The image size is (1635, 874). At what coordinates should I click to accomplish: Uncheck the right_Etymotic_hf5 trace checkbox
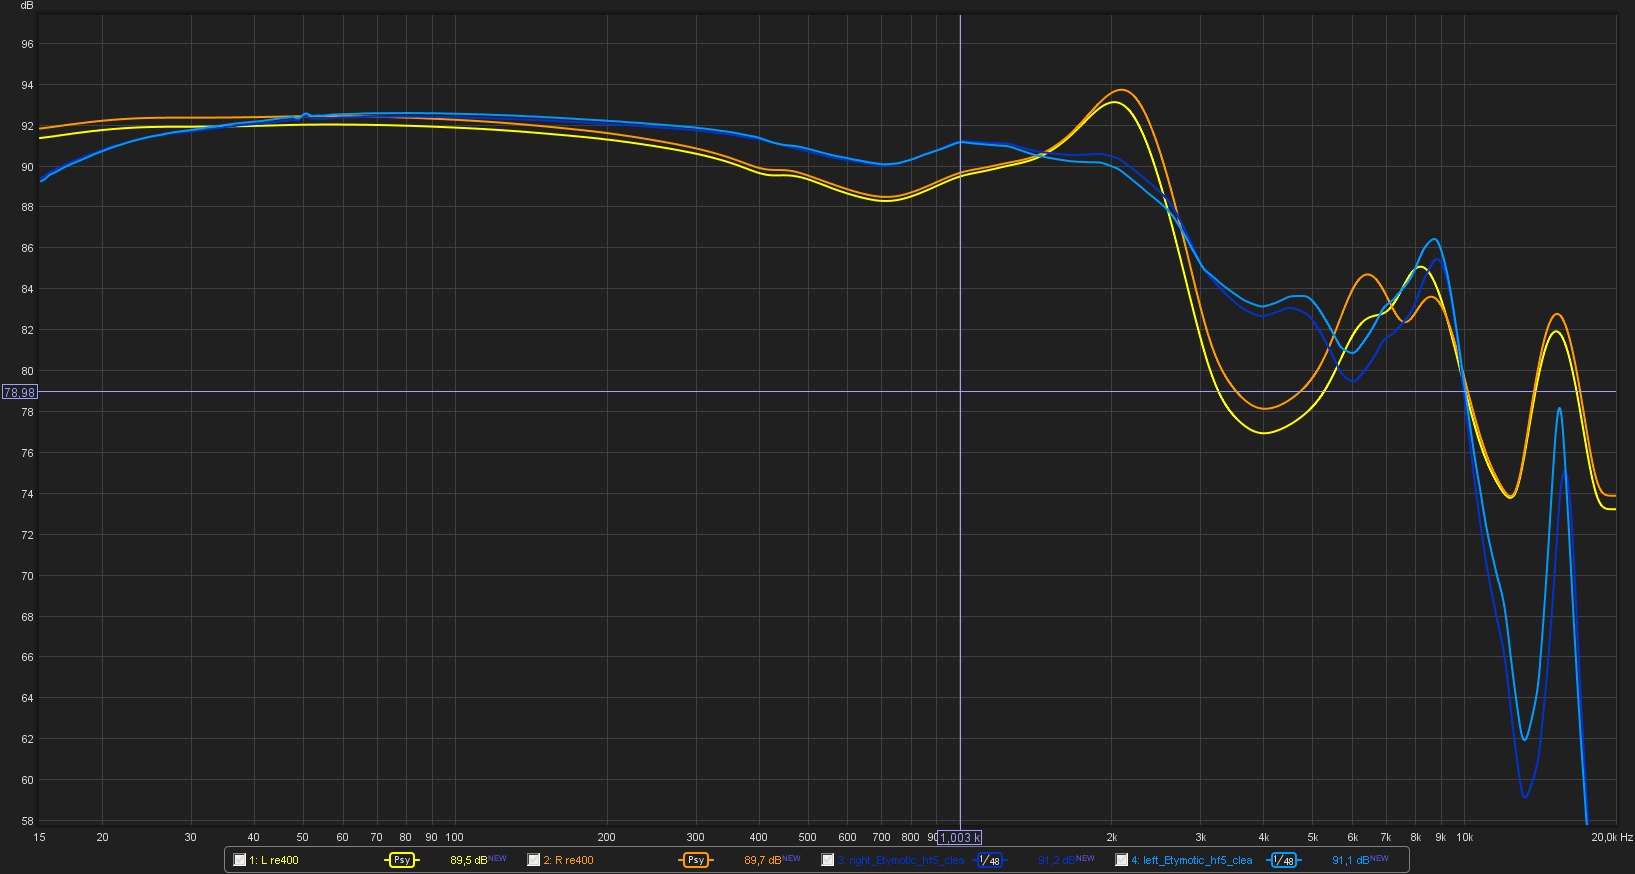[828, 860]
